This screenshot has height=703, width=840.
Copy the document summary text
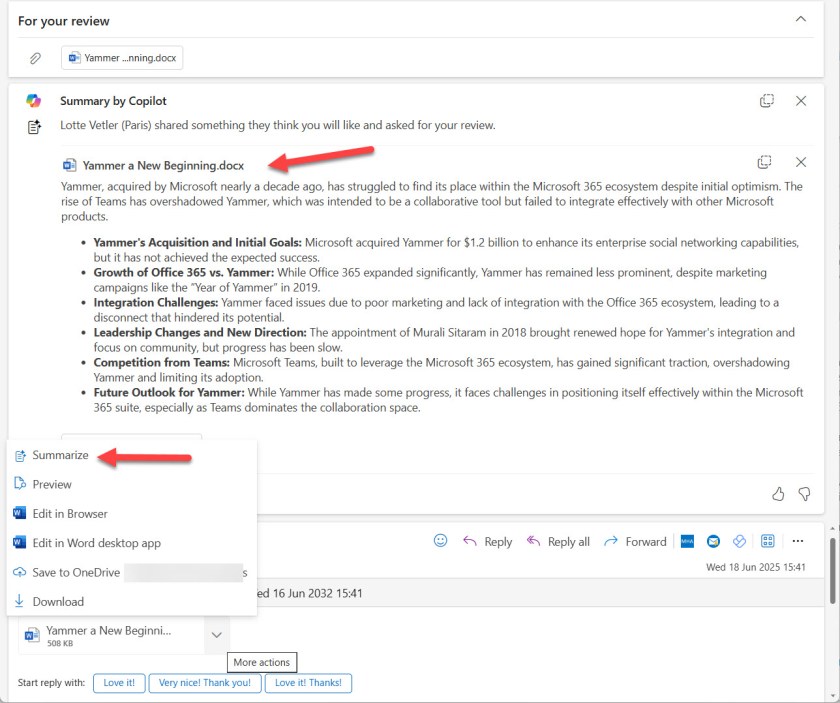[764, 162]
